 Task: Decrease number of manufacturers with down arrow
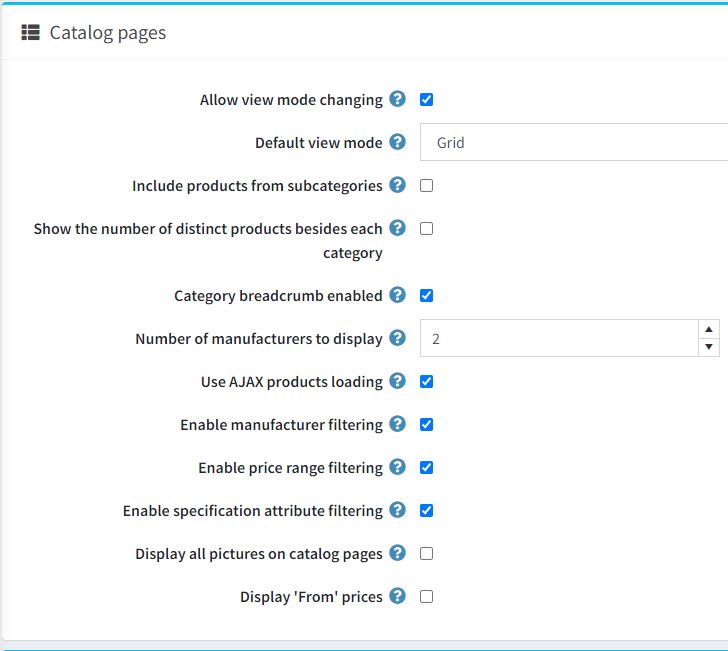(x=709, y=347)
